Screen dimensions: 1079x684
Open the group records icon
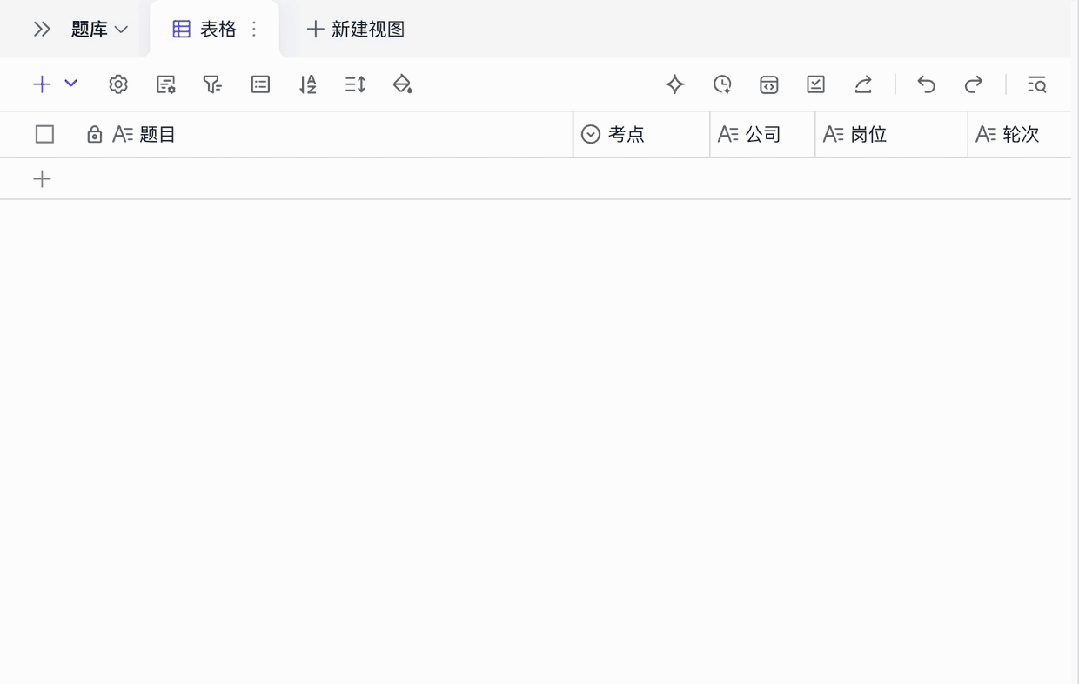(260, 84)
